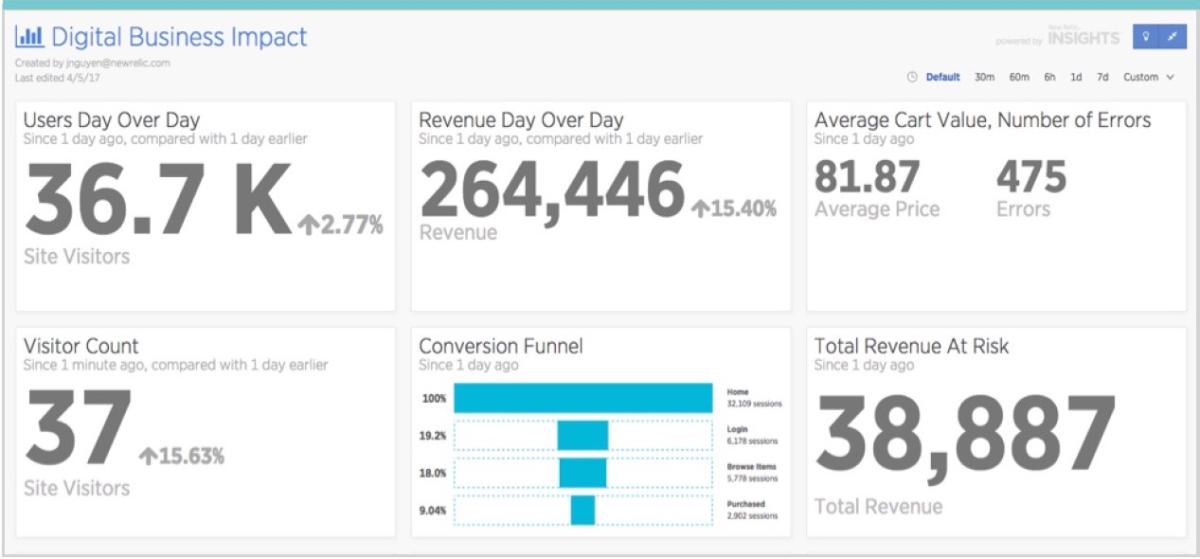Click the fullscreen expand arrows icon
Viewport: 1200px width, 559px height.
point(1172,37)
